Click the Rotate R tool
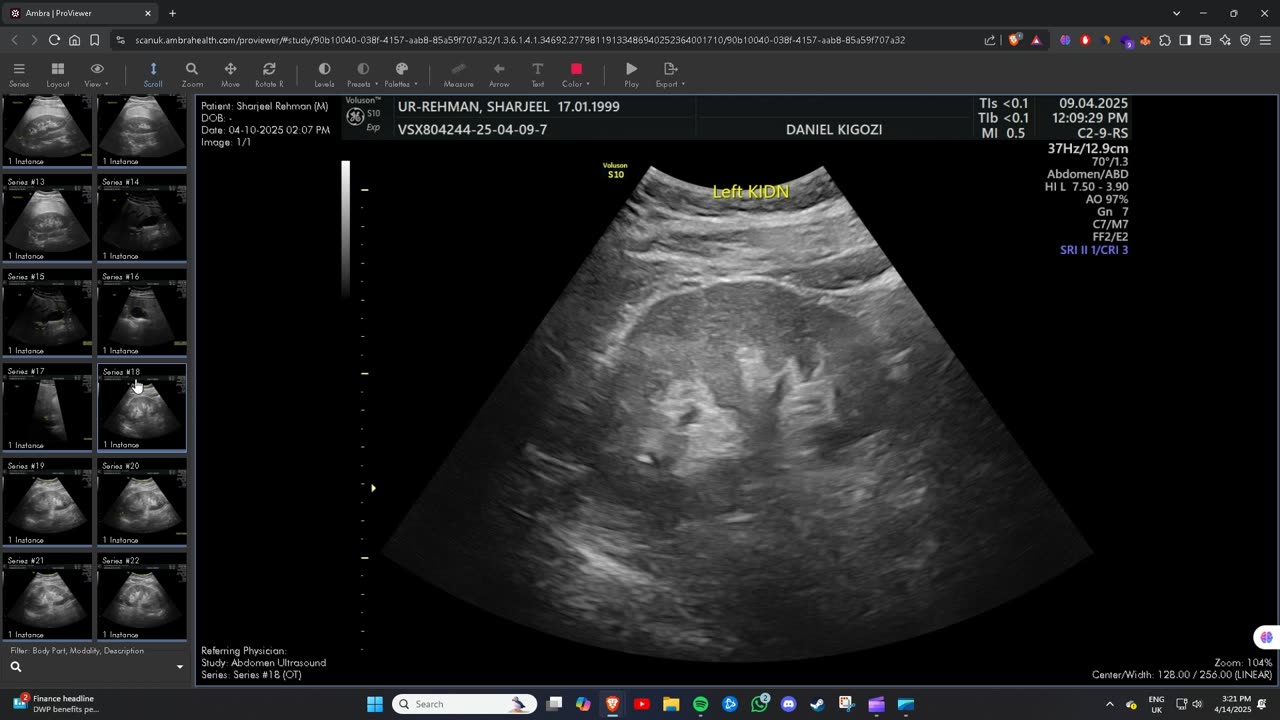Viewport: 1280px width, 720px height. 269,74
